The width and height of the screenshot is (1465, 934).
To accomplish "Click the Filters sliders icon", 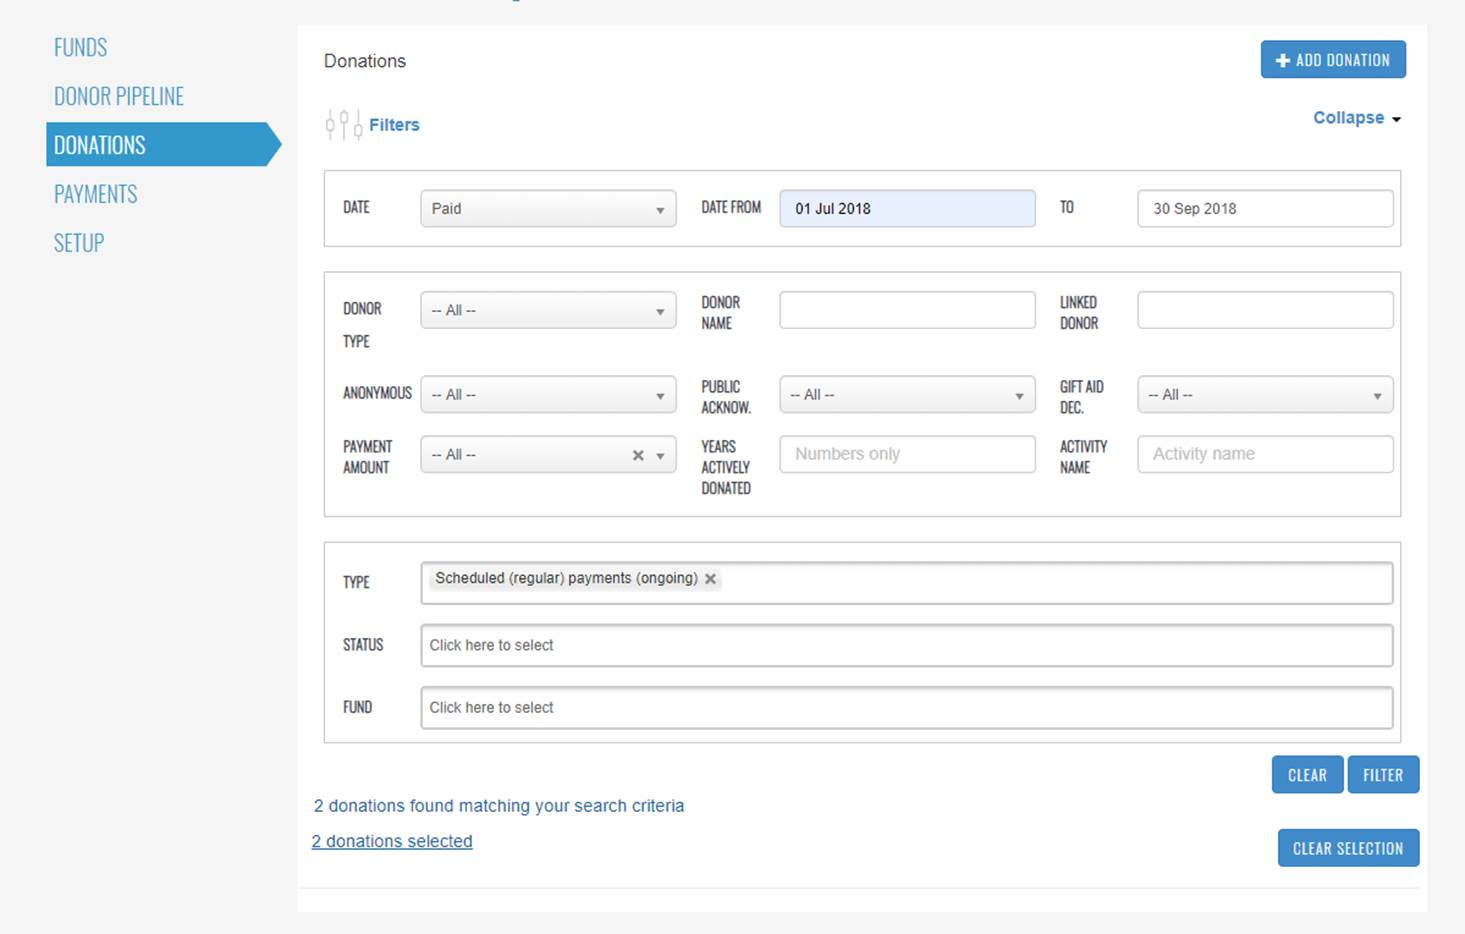I will point(343,125).
